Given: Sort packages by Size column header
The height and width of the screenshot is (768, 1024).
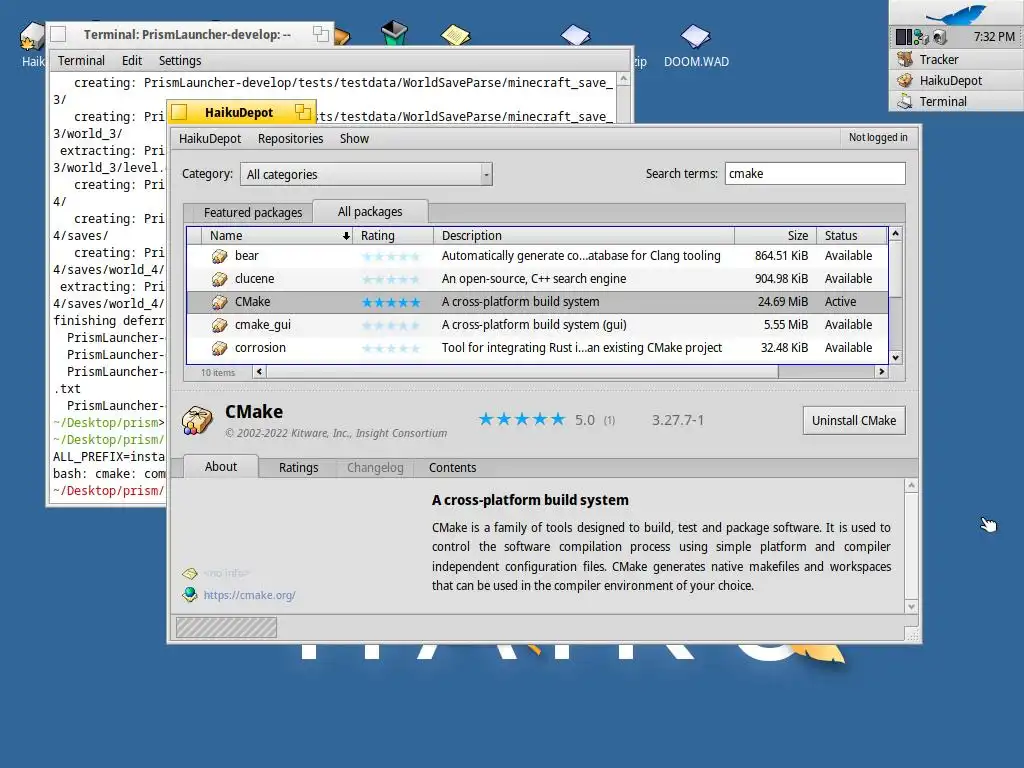Looking at the screenshot, I should [x=775, y=236].
